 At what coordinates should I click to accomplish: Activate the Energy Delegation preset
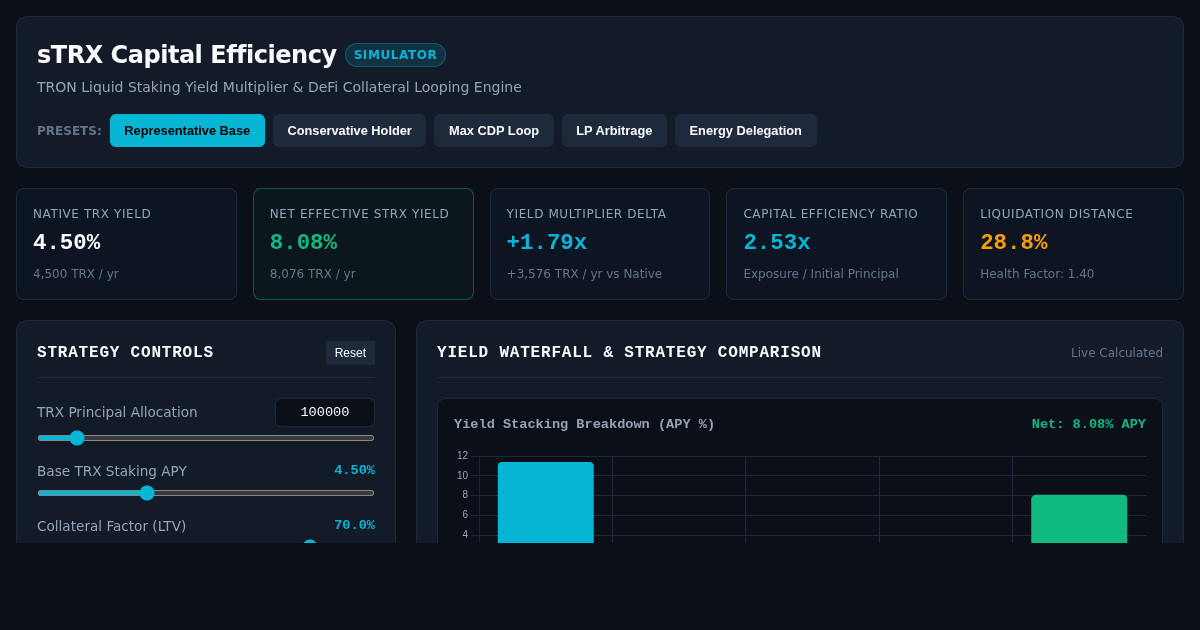tap(745, 130)
